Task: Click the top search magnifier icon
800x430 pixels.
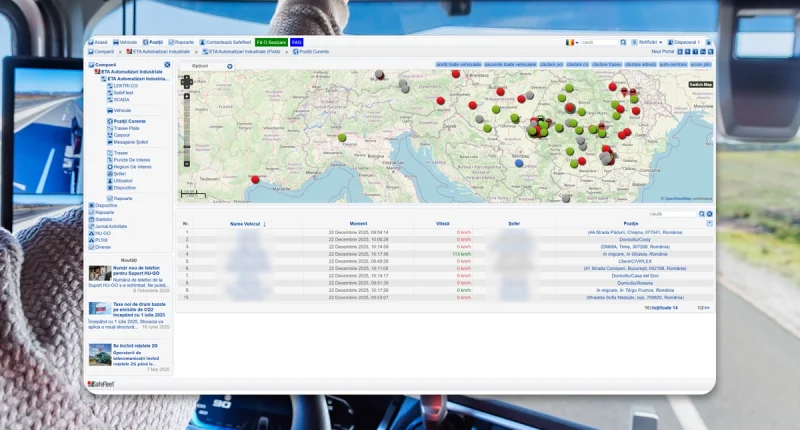Action: click(x=624, y=42)
